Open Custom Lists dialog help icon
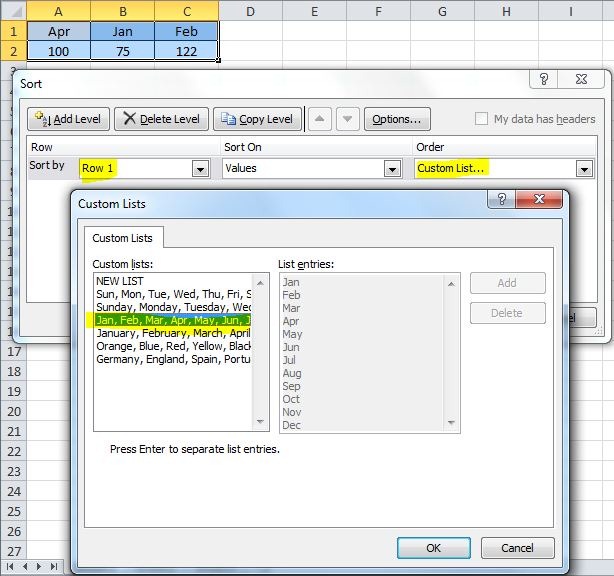The height and width of the screenshot is (576, 614). pyautogui.click(x=502, y=199)
